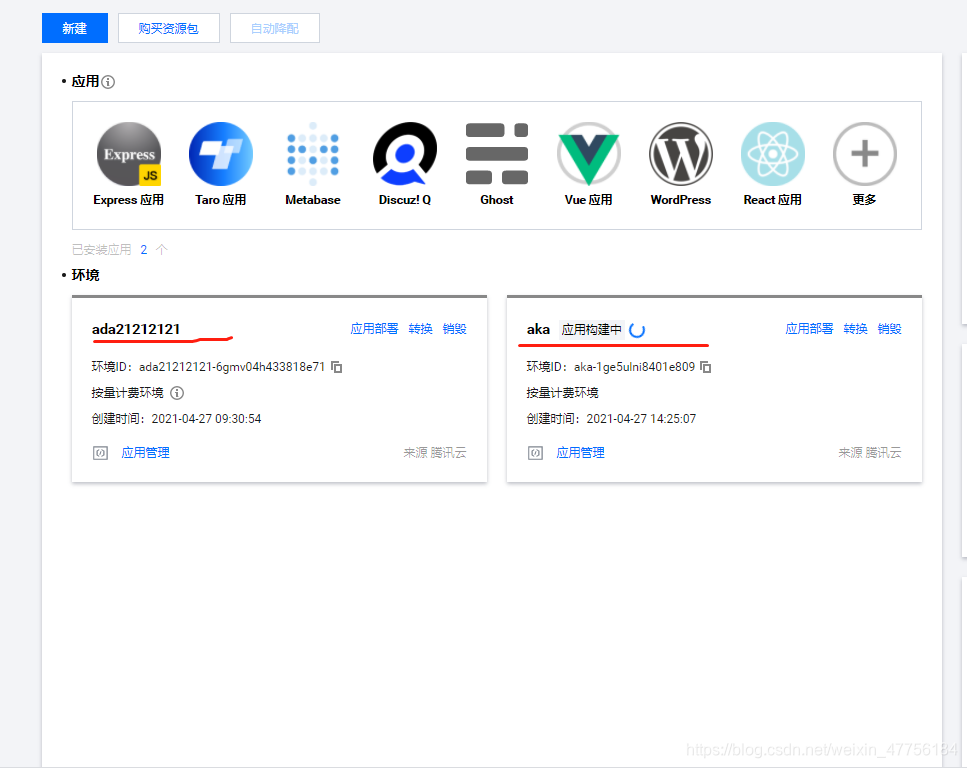Open the Metabase application template
Viewport: 967px width, 768px height.
[x=312, y=155]
